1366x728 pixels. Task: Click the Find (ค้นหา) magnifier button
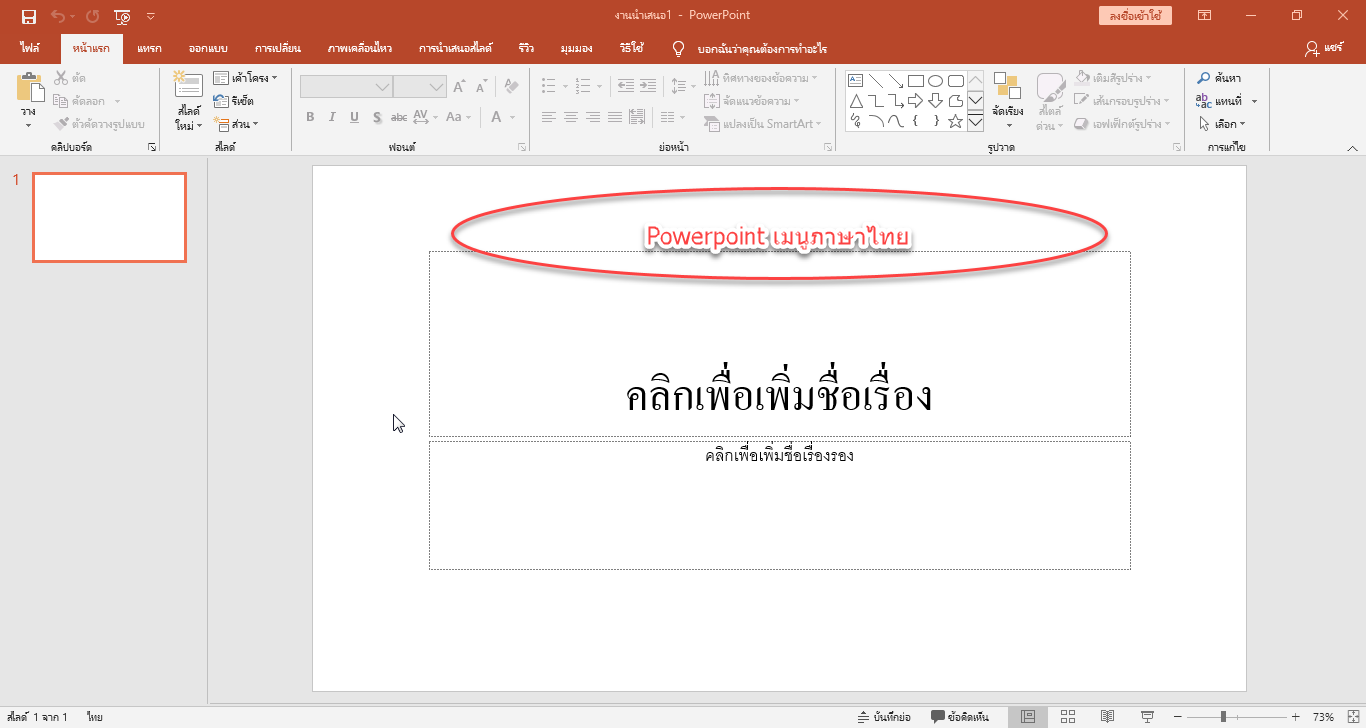[x=1220, y=78]
